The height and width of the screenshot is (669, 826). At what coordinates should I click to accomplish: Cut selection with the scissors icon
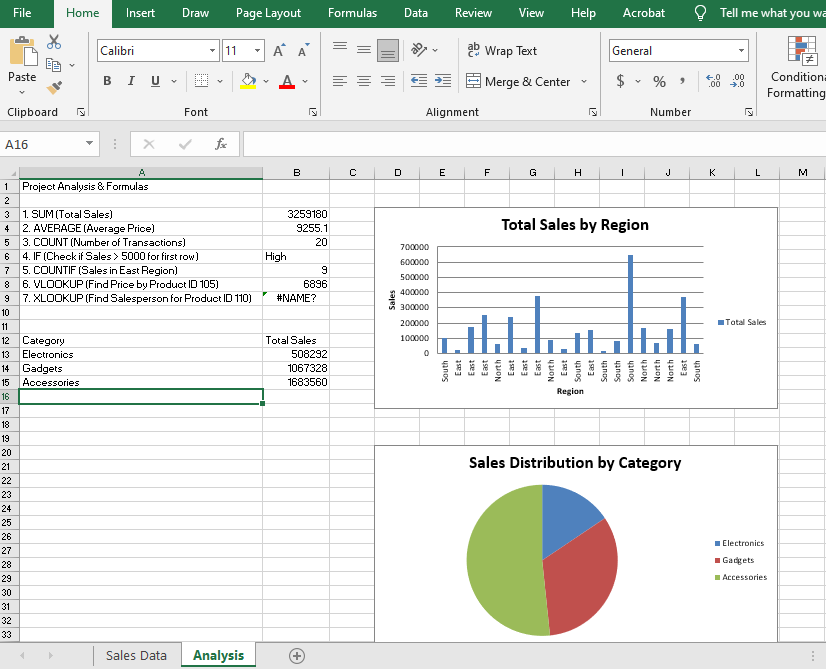(54, 42)
